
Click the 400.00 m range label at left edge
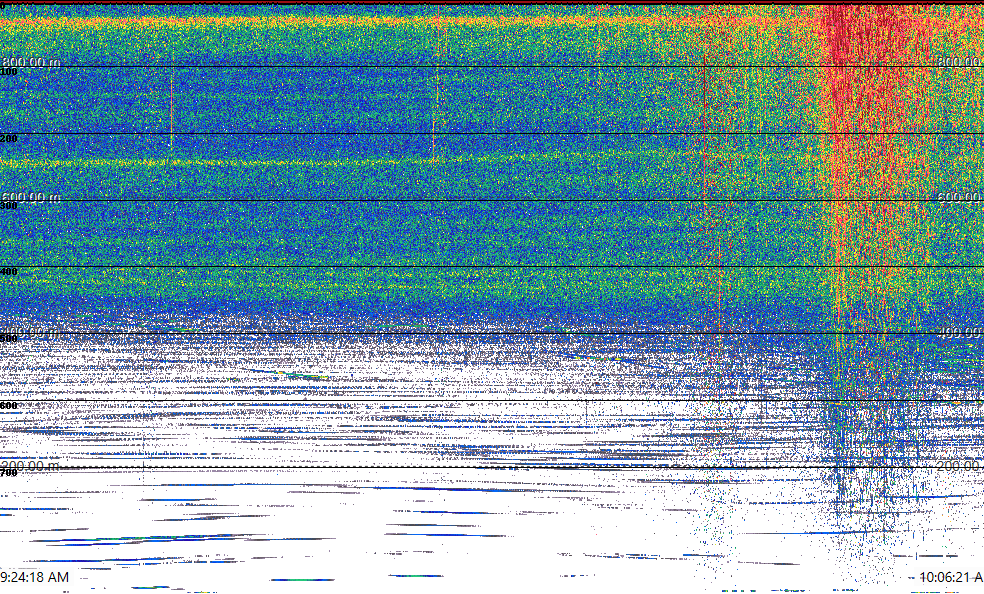31,332
